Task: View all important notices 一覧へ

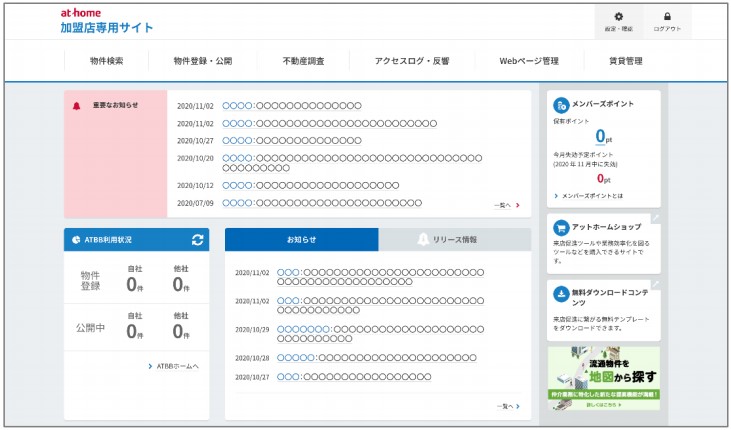Action: pyautogui.click(x=507, y=205)
